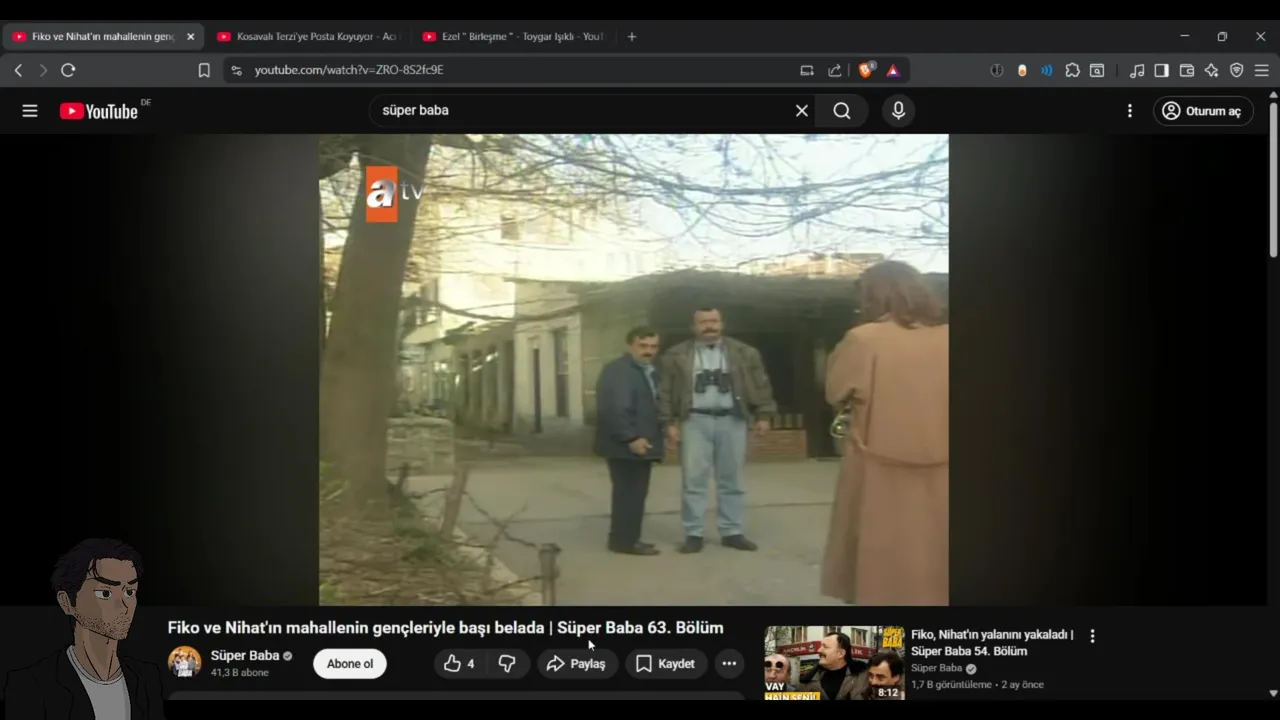This screenshot has width=1280, height=720.
Task: Open the YouTube hamburger guide menu
Action: (x=30, y=111)
